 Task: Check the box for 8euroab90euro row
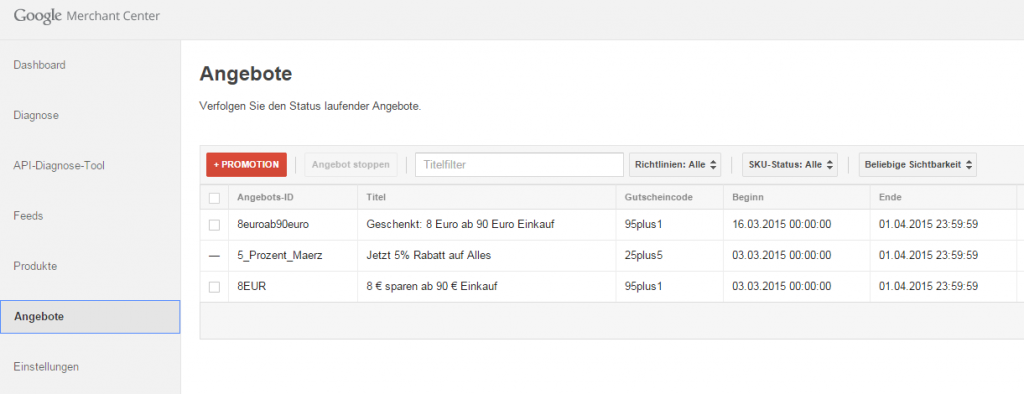[214, 225]
